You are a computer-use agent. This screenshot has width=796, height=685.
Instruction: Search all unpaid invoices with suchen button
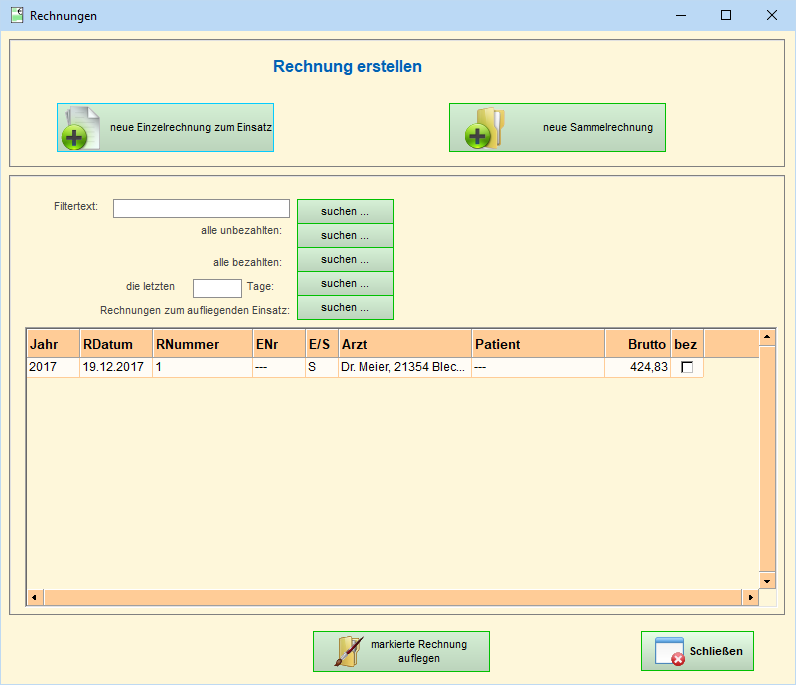coord(345,236)
